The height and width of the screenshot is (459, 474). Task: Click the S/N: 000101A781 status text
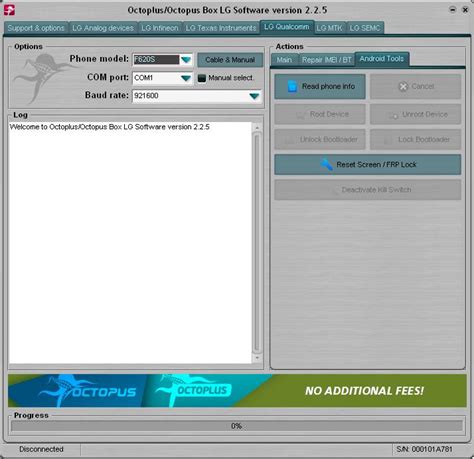coord(424,449)
